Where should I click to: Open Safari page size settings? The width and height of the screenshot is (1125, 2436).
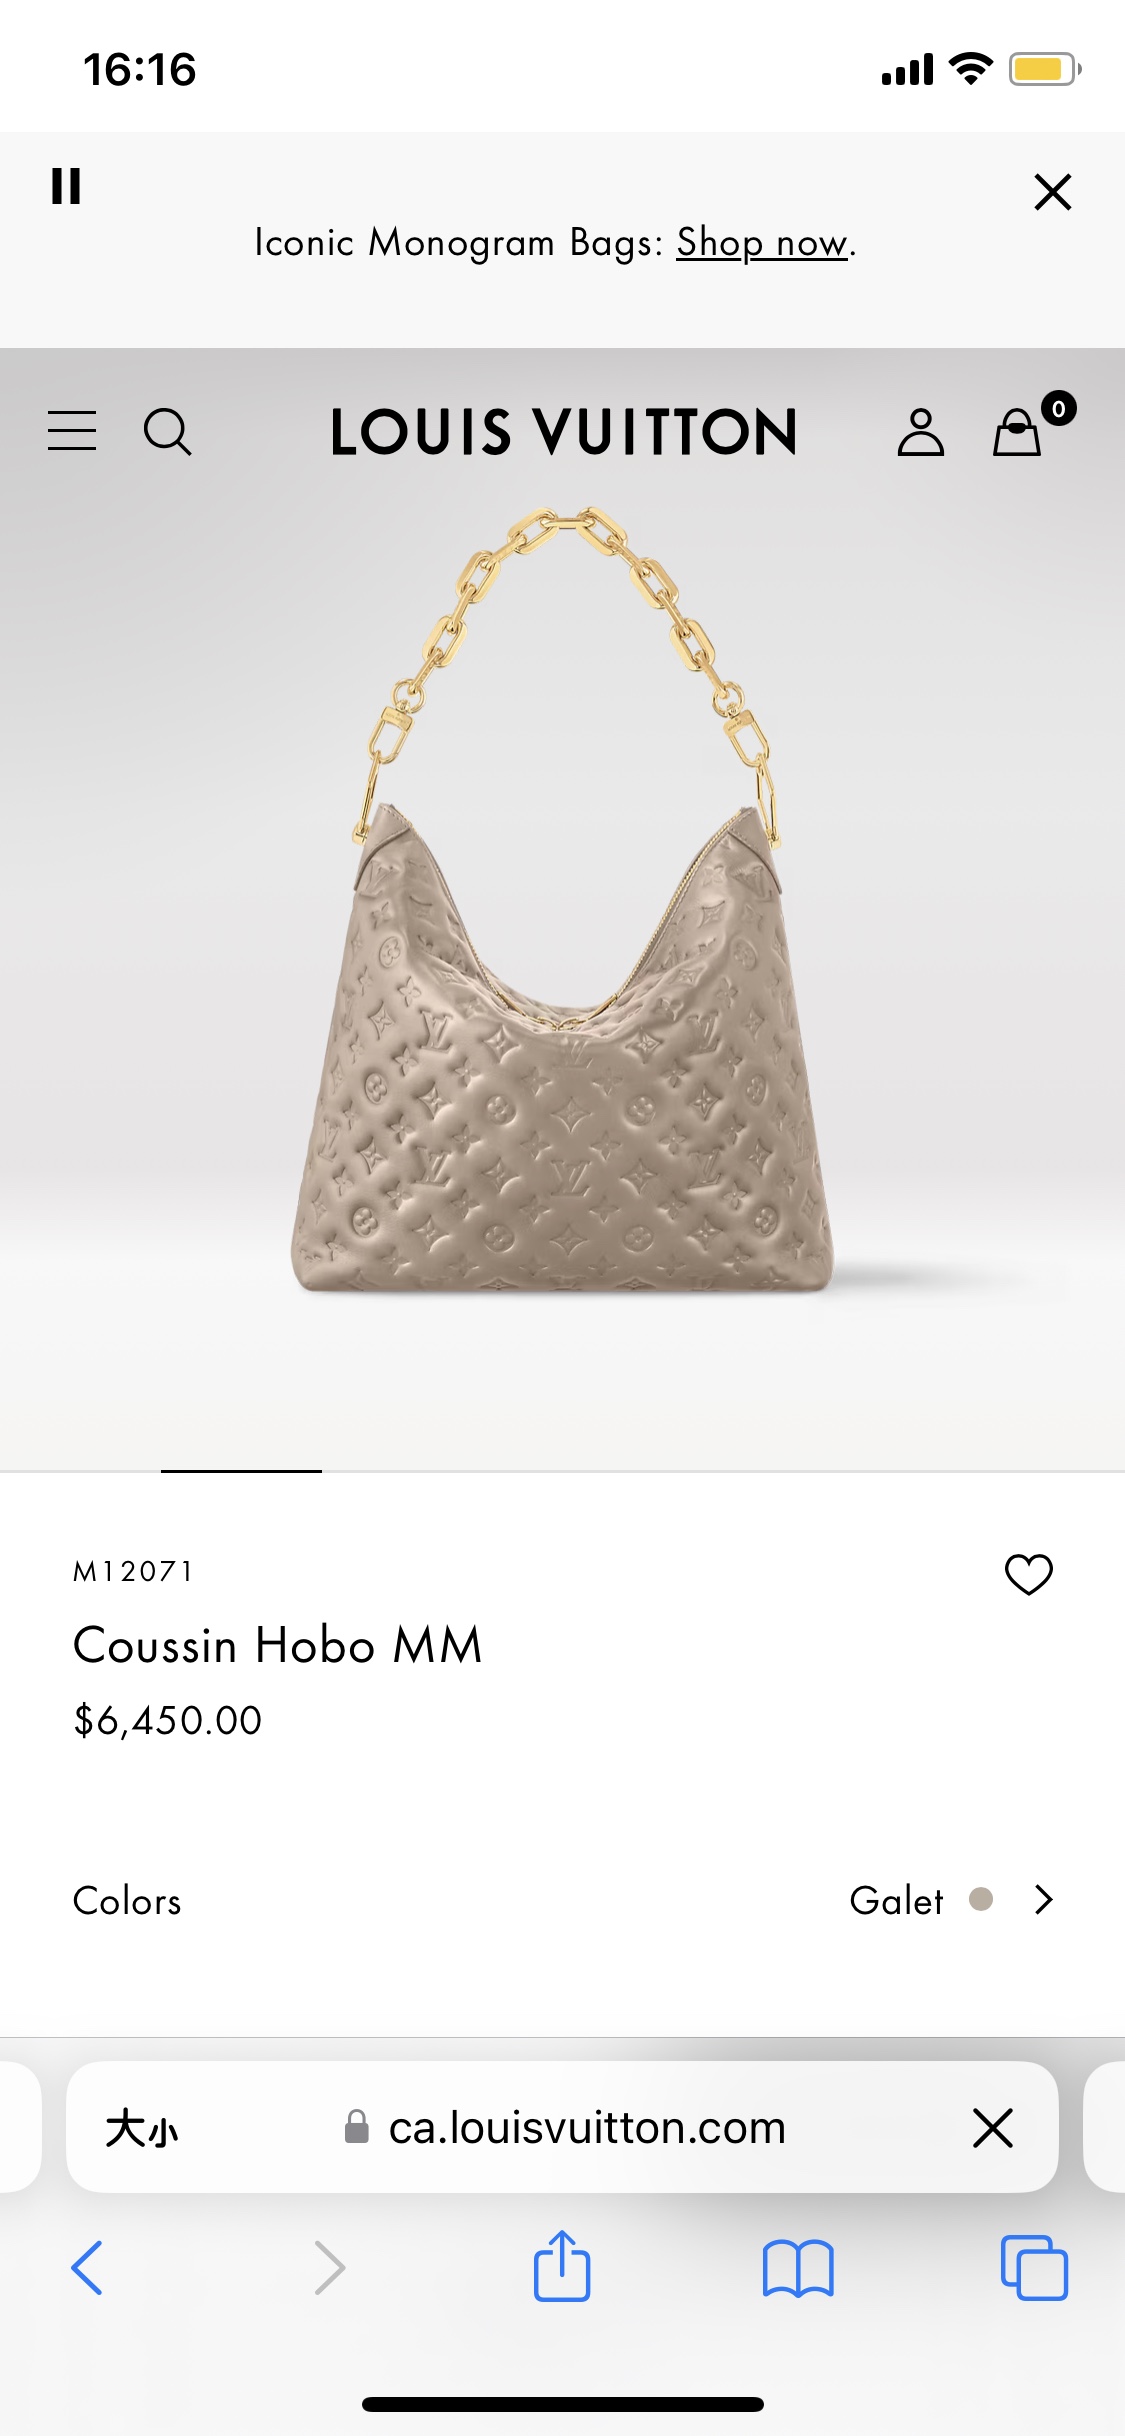(142, 2127)
